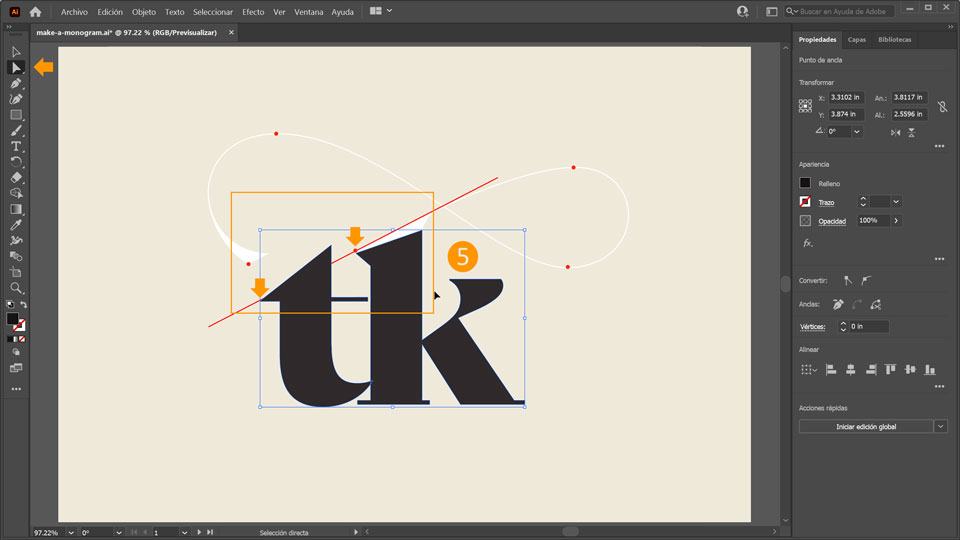The image size is (960, 540).
Task: Open the artboard number dropdown
Action: pos(184,533)
